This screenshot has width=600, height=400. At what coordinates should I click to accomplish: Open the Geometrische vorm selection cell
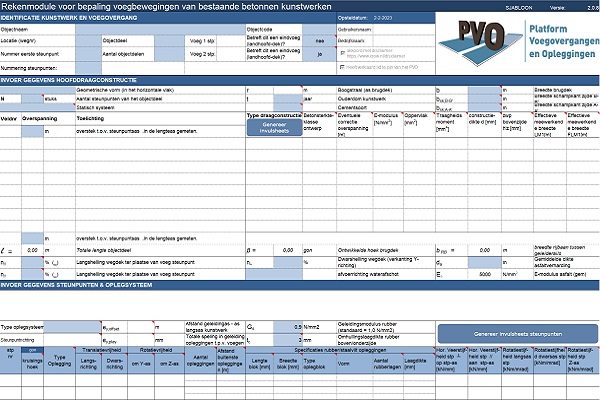pyautogui.click(x=38, y=90)
